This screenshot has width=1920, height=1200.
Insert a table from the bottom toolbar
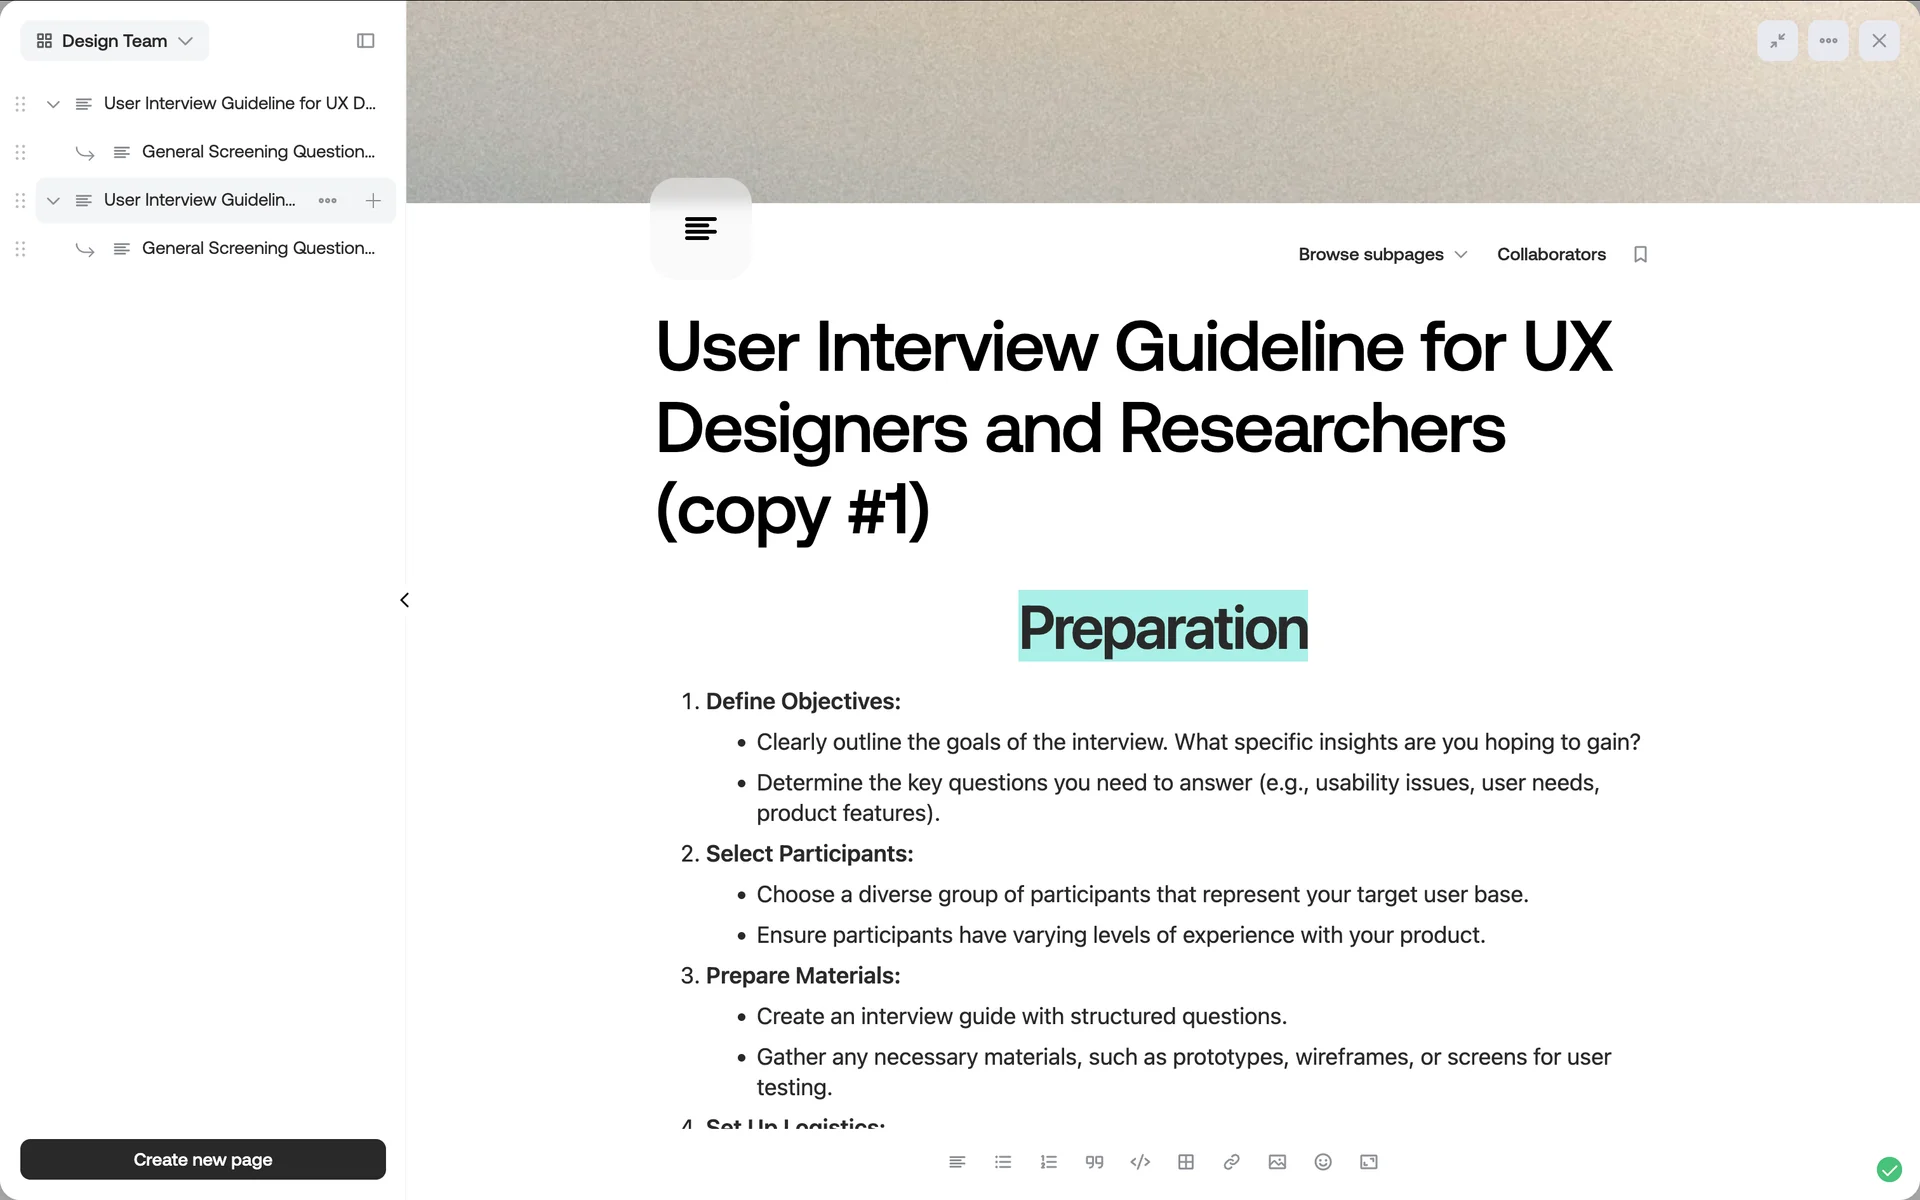[x=1186, y=1162]
